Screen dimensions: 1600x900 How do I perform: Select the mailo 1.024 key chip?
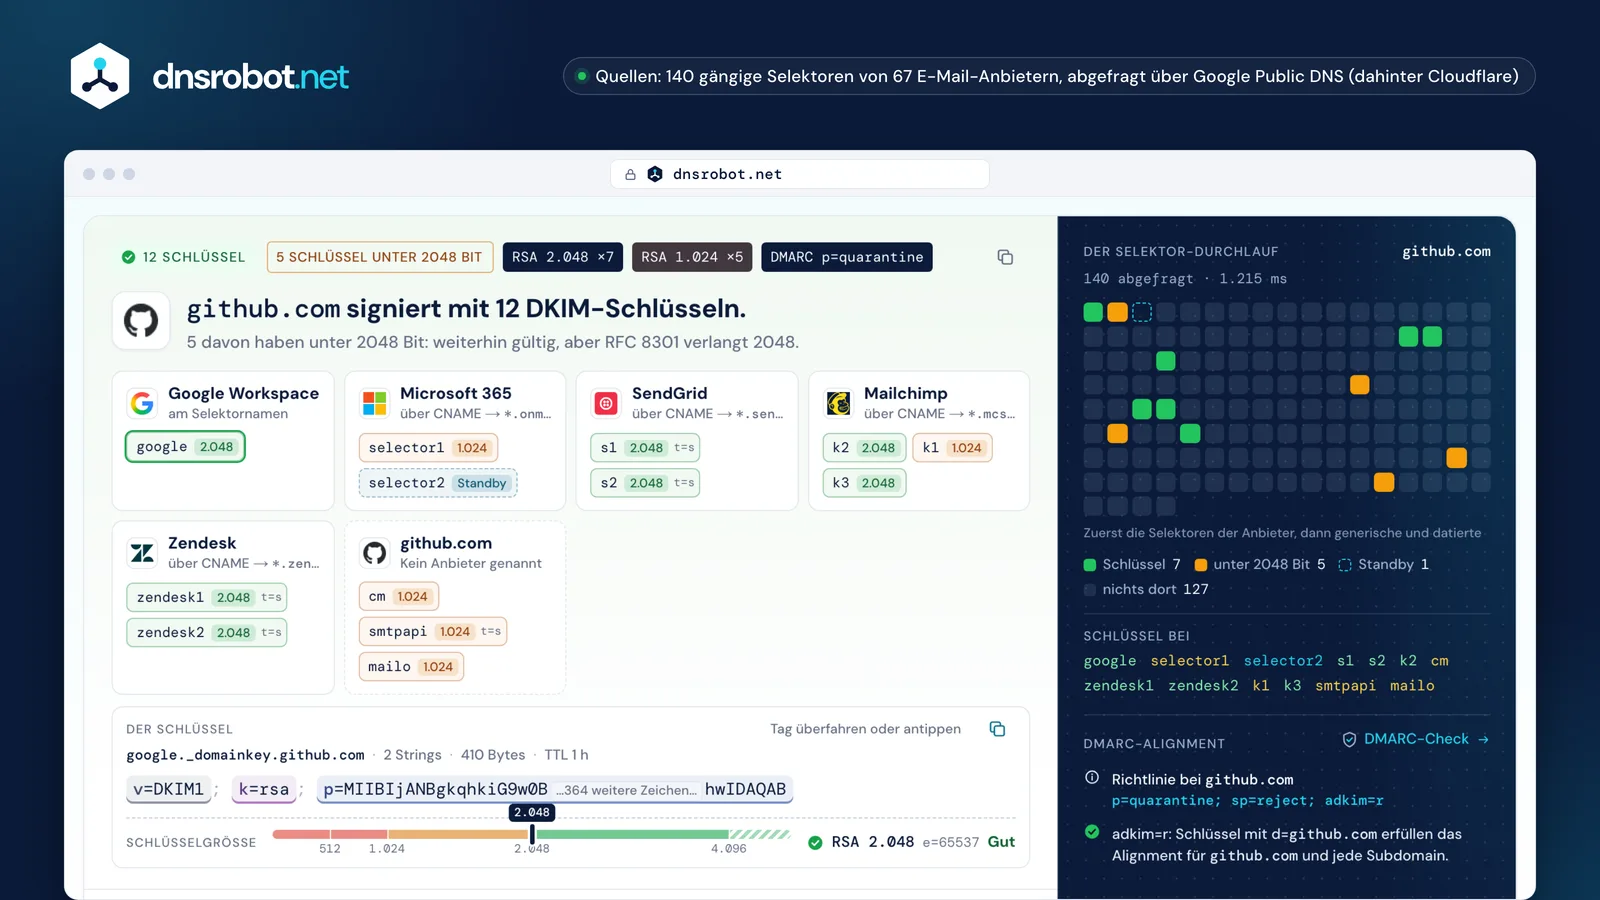[x=412, y=666]
